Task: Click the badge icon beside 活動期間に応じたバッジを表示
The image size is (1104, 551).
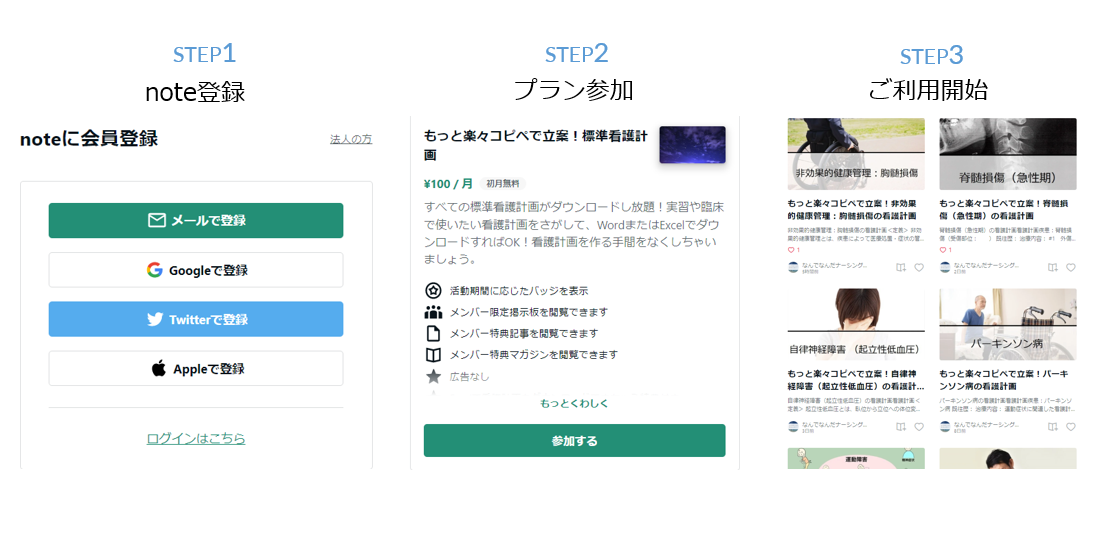Action: pyautogui.click(x=433, y=291)
